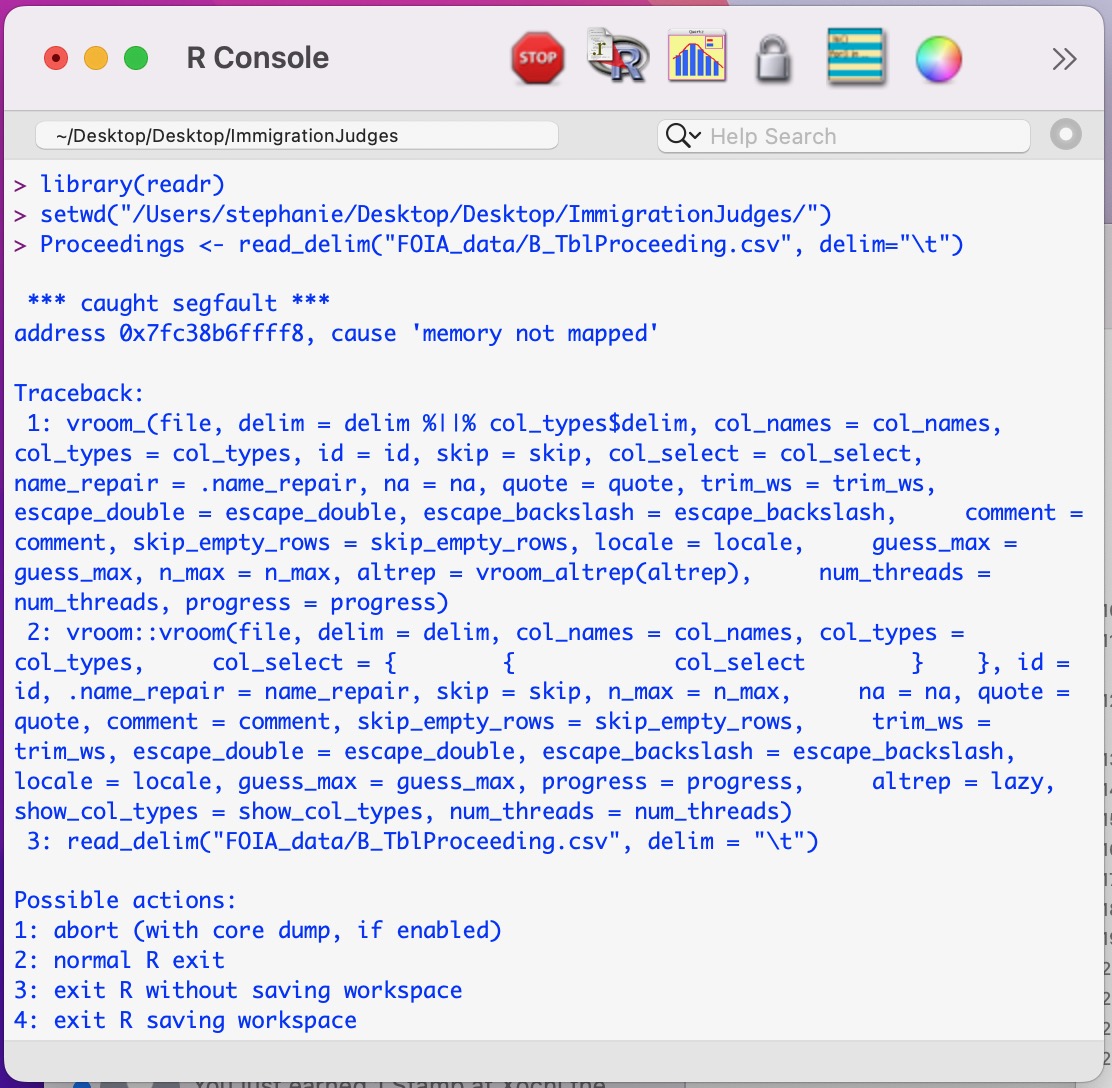The height and width of the screenshot is (1088, 1112).
Task: Click the read_delim command line text
Action: coord(500,243)
